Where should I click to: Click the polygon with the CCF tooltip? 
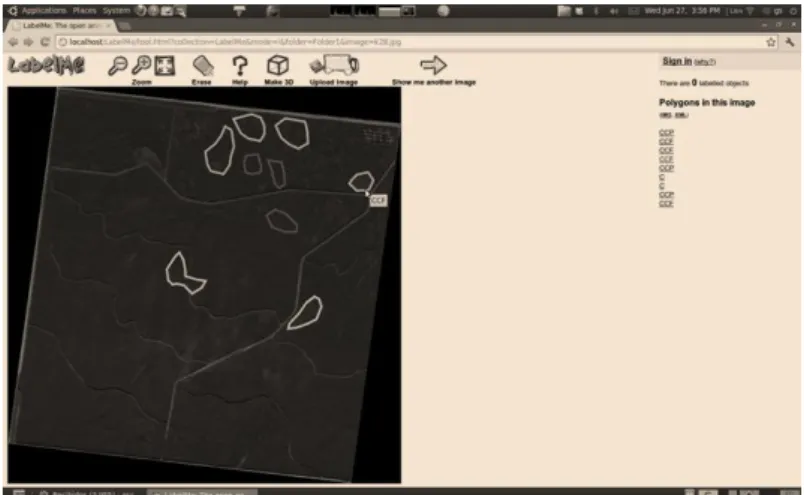pyautogui.click(x=362, y=181)
